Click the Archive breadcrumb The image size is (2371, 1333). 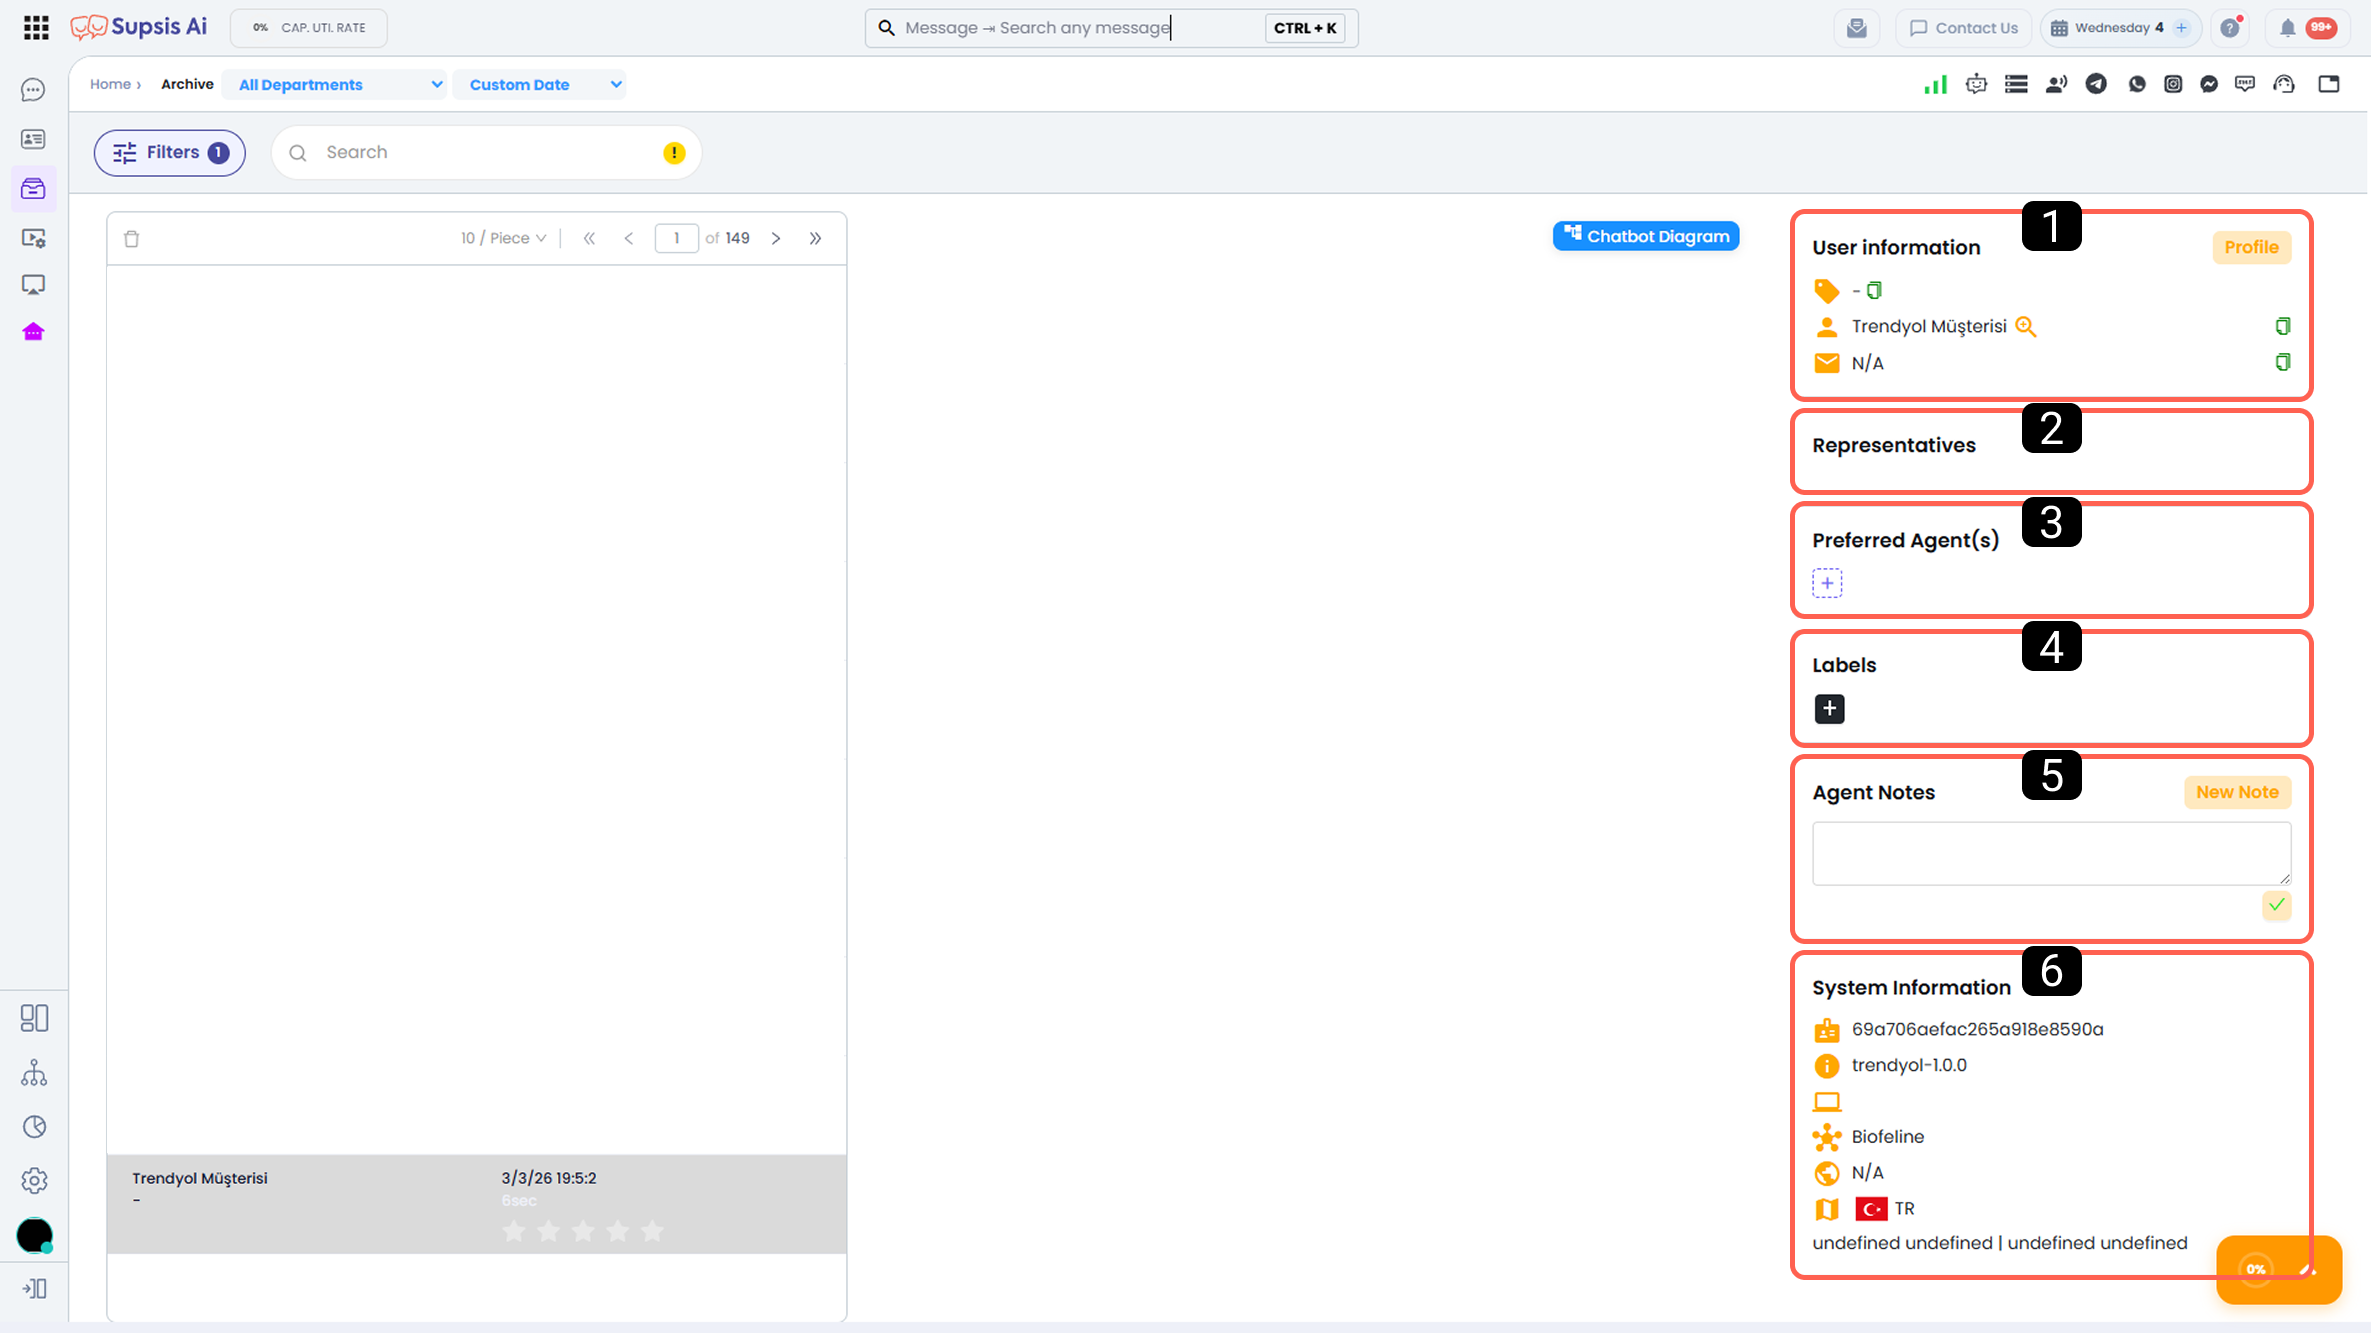click(x=187, y=84)
